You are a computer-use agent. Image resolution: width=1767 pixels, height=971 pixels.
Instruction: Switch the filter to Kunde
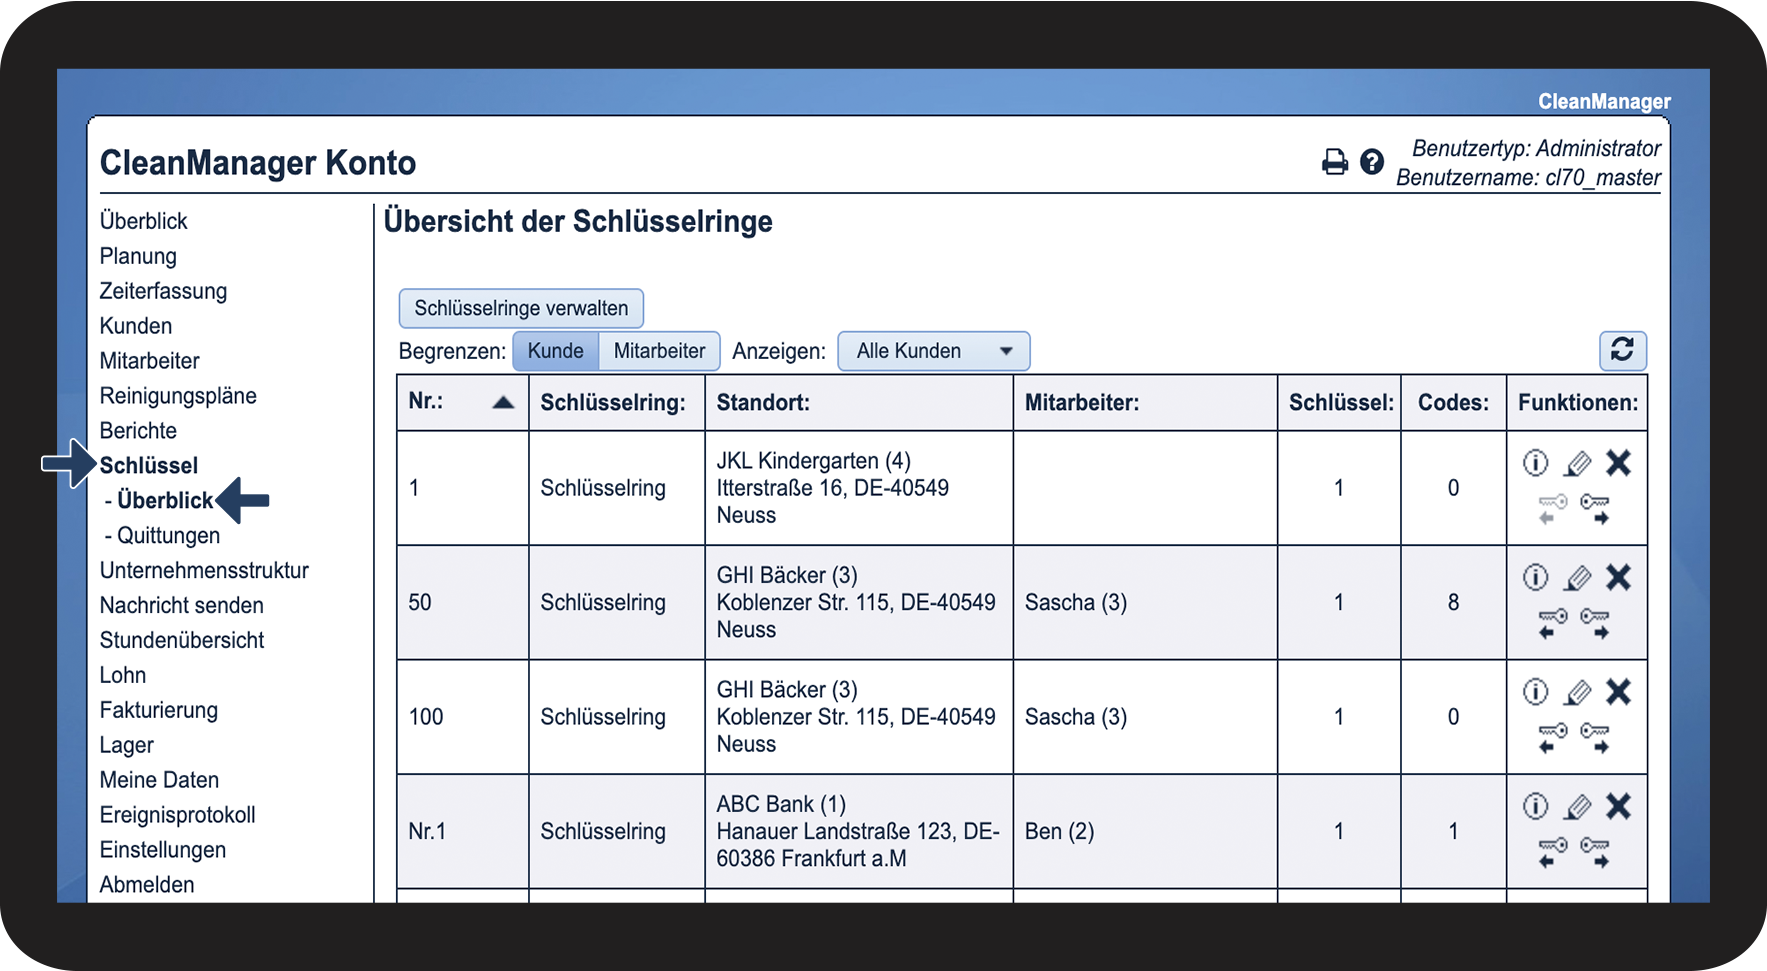pos(555,351)
